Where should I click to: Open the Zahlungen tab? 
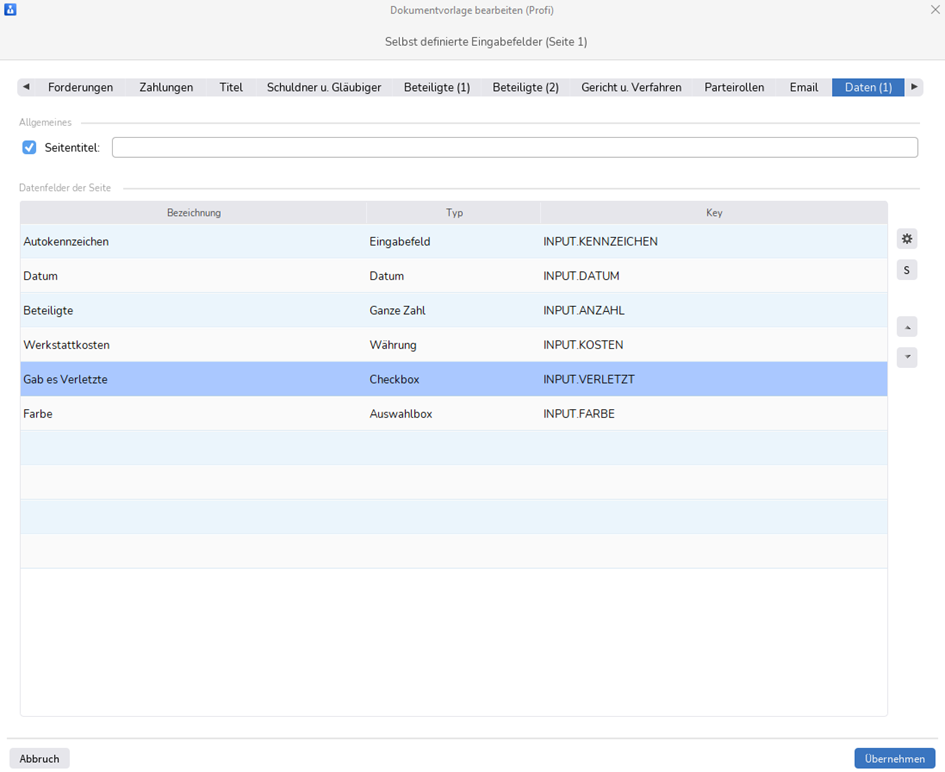click(166, 87)
